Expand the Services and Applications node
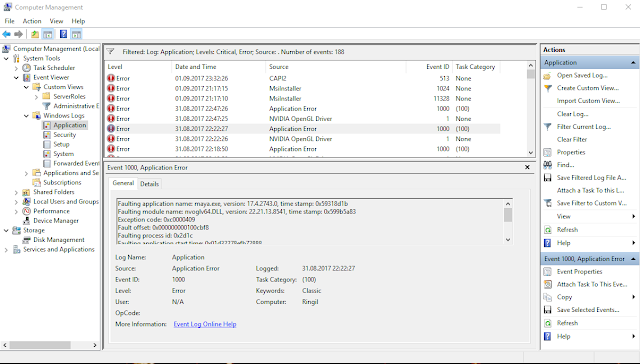The height and width of the screenshot is (364, 640). [x=6, y=250]
